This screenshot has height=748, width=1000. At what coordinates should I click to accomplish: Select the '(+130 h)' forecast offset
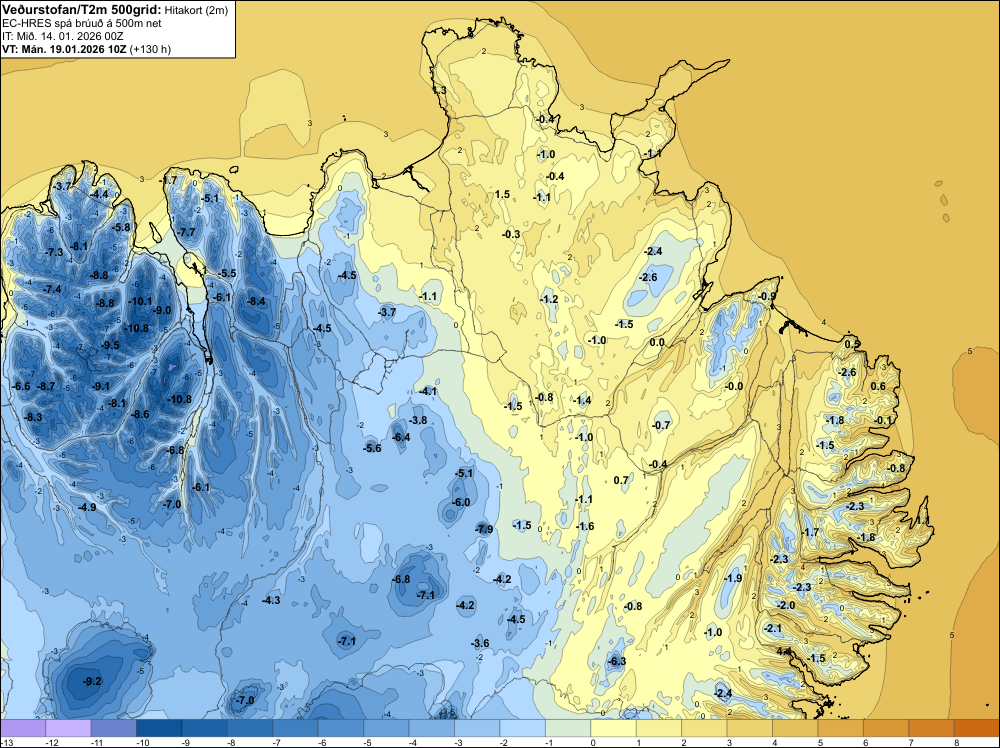150,49
